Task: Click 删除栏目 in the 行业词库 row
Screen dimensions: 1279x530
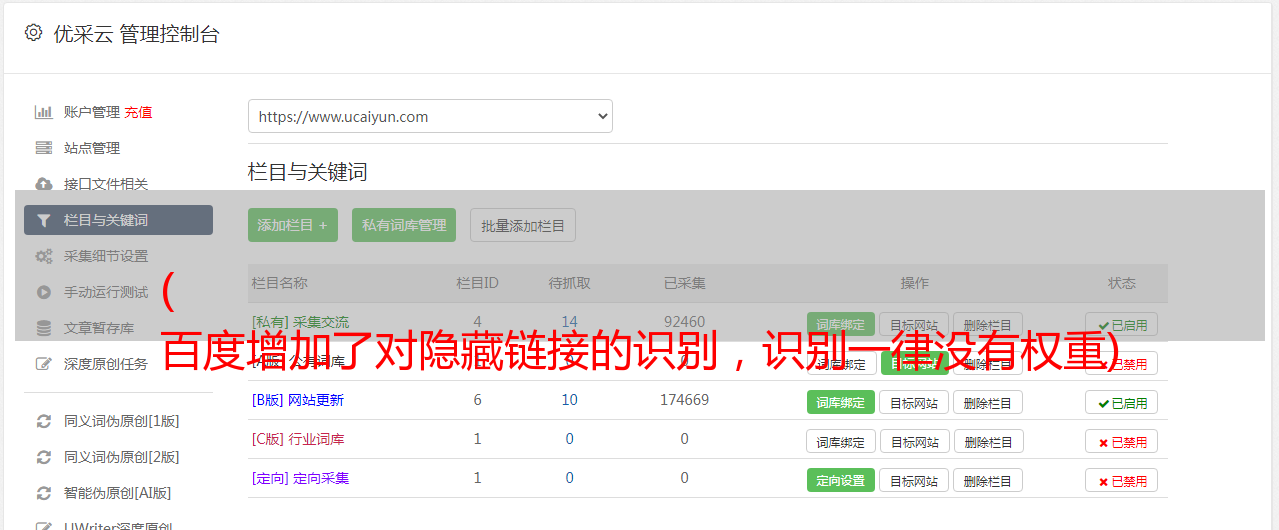Action: pyautogui.click(x=988, y=441)
